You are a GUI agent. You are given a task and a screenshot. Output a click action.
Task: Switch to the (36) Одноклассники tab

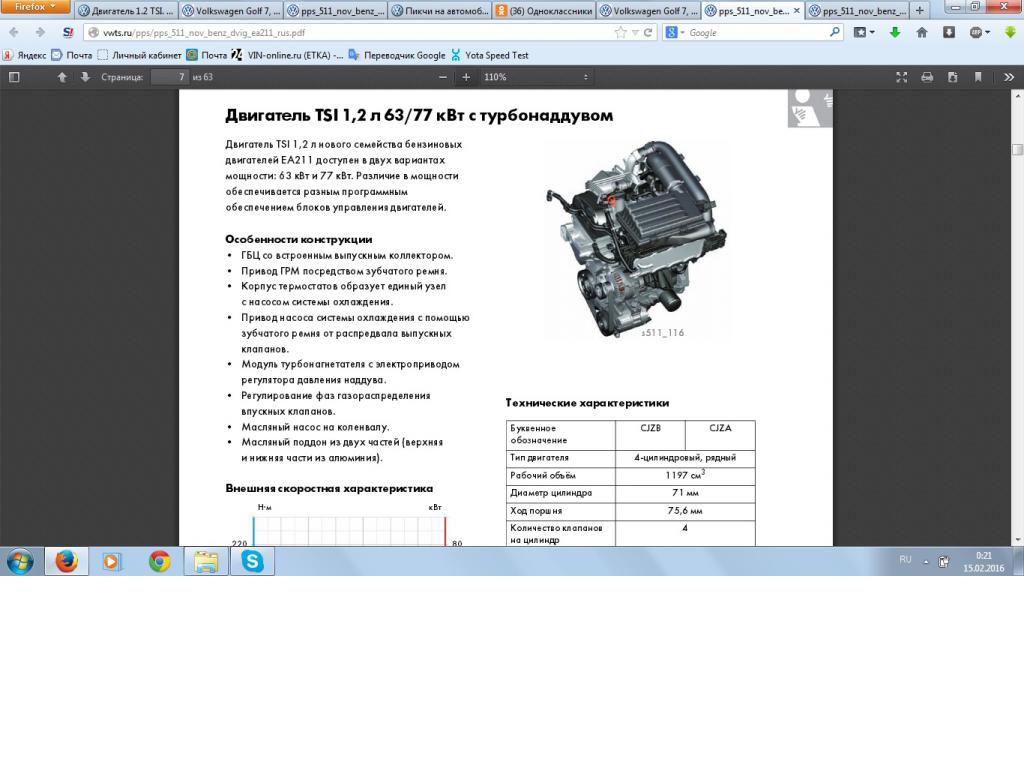coord(544,10)
